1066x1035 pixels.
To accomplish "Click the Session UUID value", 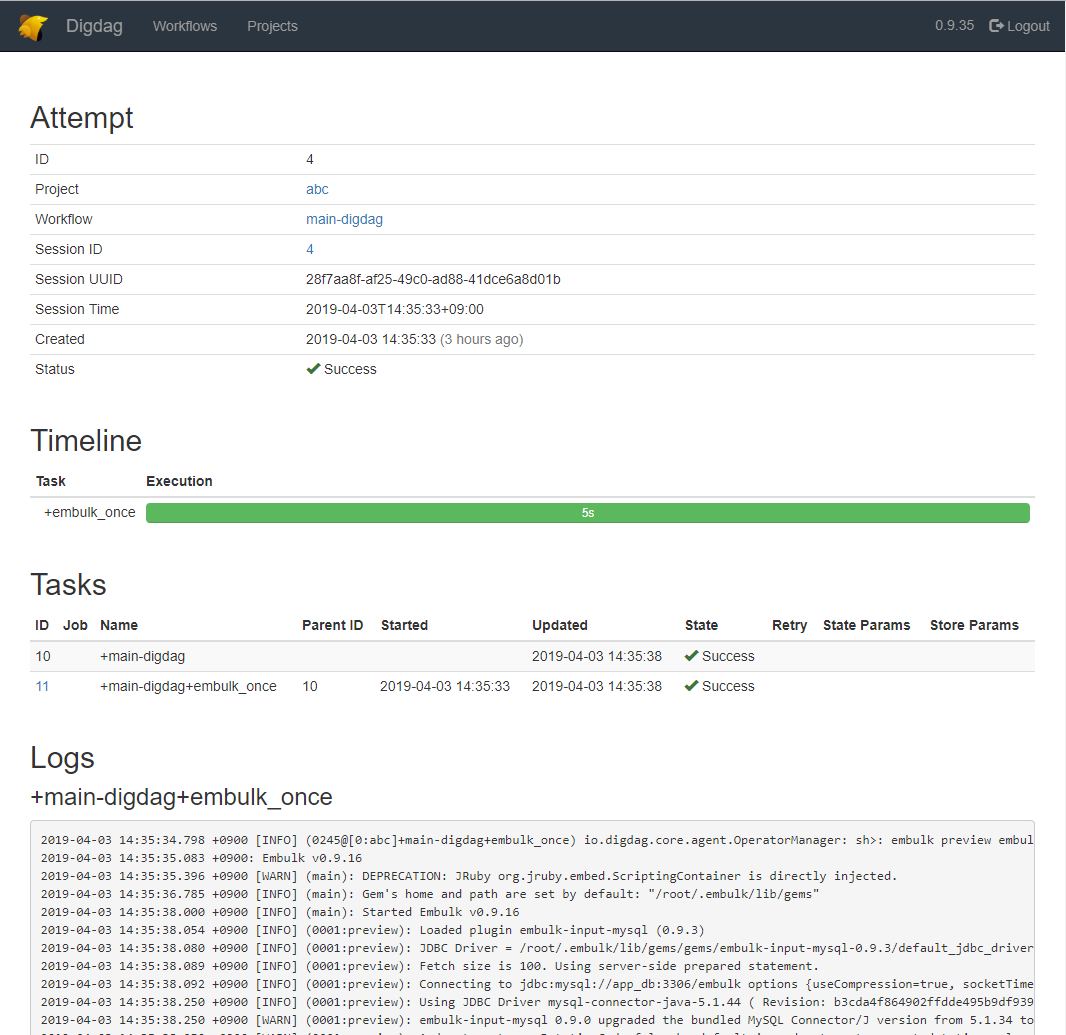I will click(x=433, y=279).
